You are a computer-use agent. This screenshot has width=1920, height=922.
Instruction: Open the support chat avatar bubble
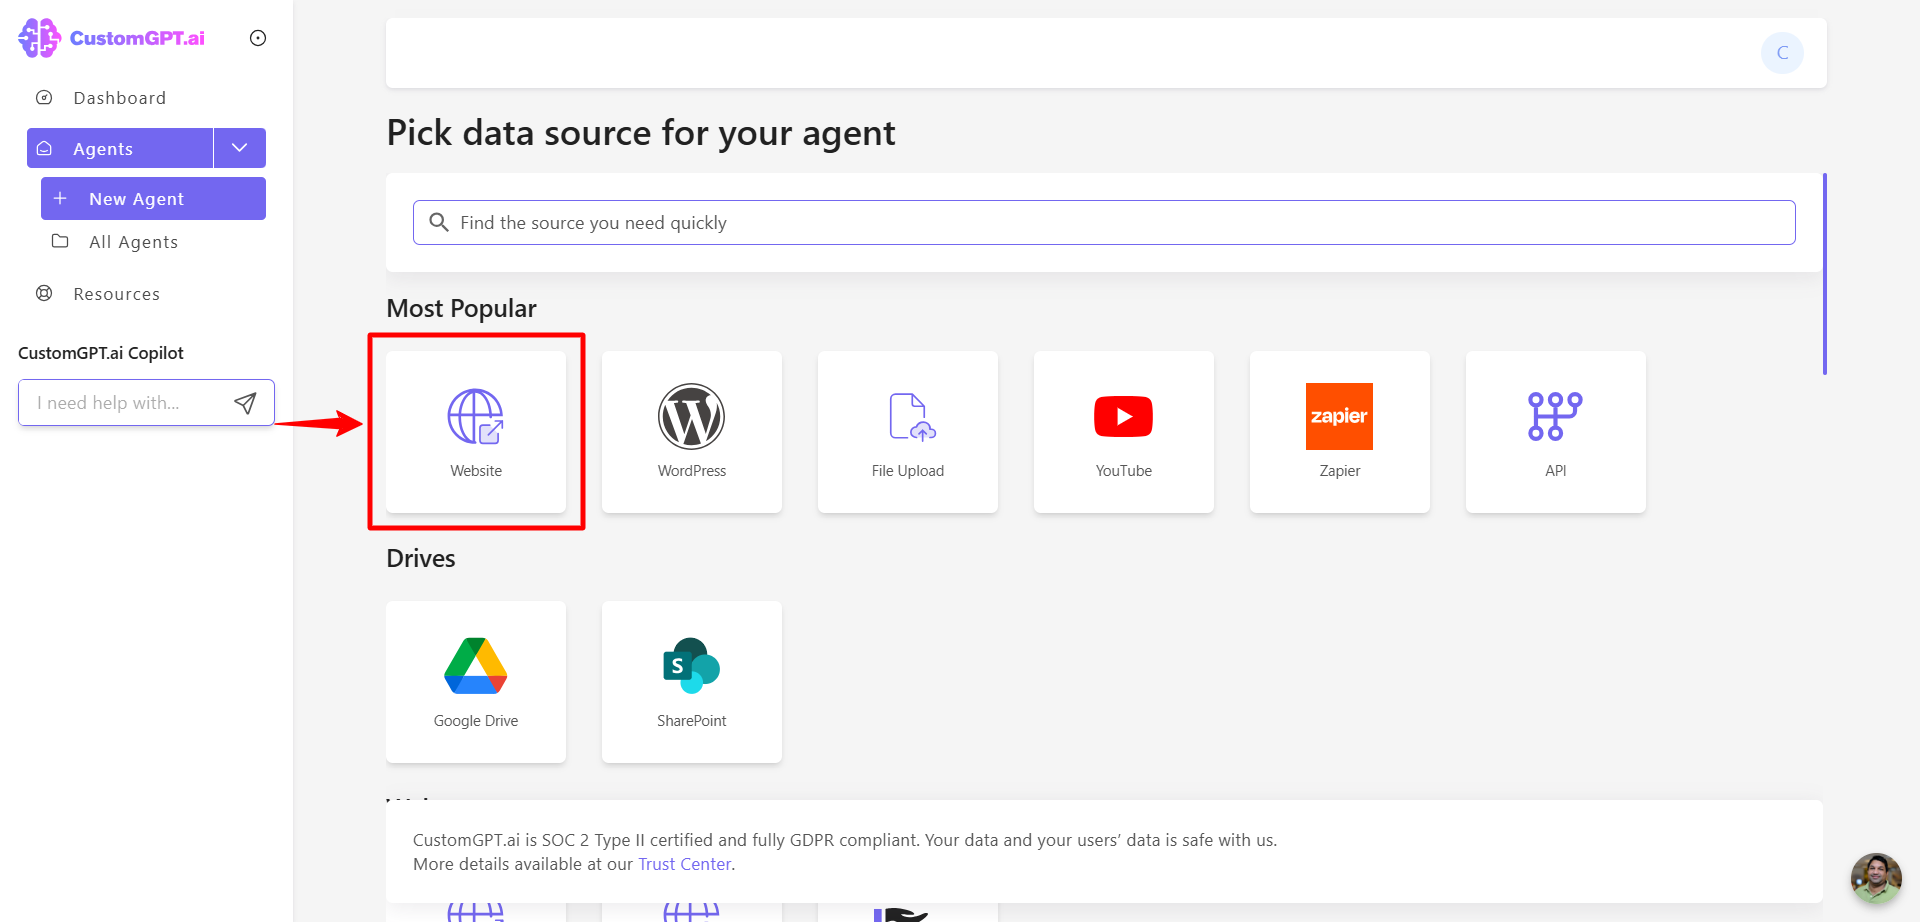[1876, 878]
